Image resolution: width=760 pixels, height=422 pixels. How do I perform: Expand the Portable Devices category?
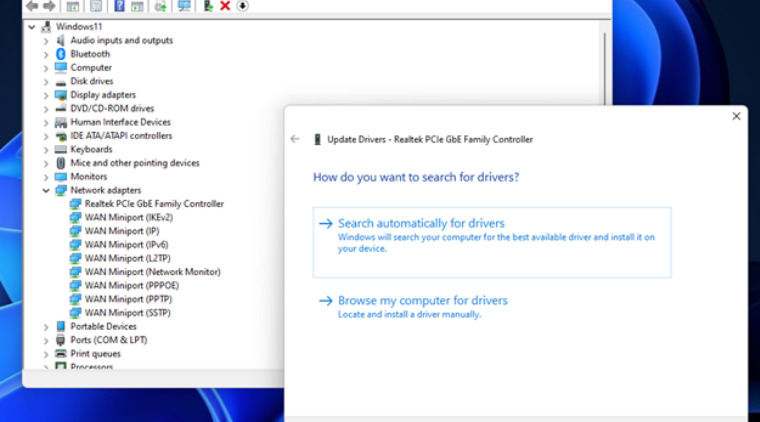(46, 327)
